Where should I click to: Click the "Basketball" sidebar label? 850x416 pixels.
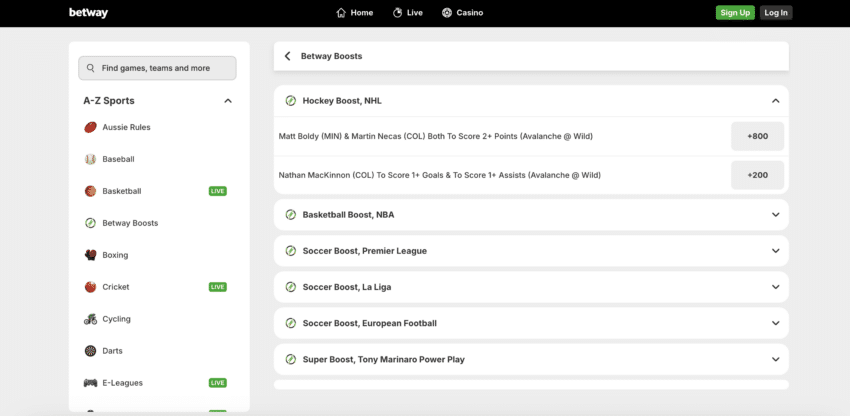coord(122,191)
